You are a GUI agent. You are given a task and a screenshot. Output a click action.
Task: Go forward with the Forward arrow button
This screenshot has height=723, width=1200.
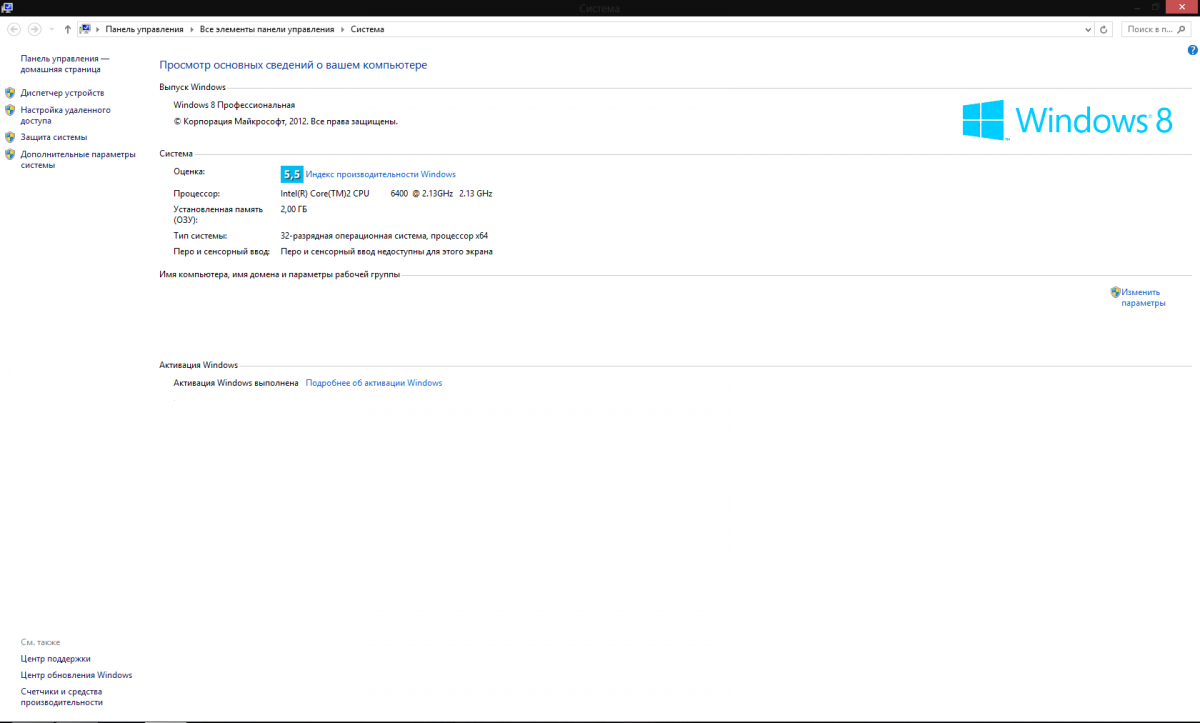[x=34, y=29]
